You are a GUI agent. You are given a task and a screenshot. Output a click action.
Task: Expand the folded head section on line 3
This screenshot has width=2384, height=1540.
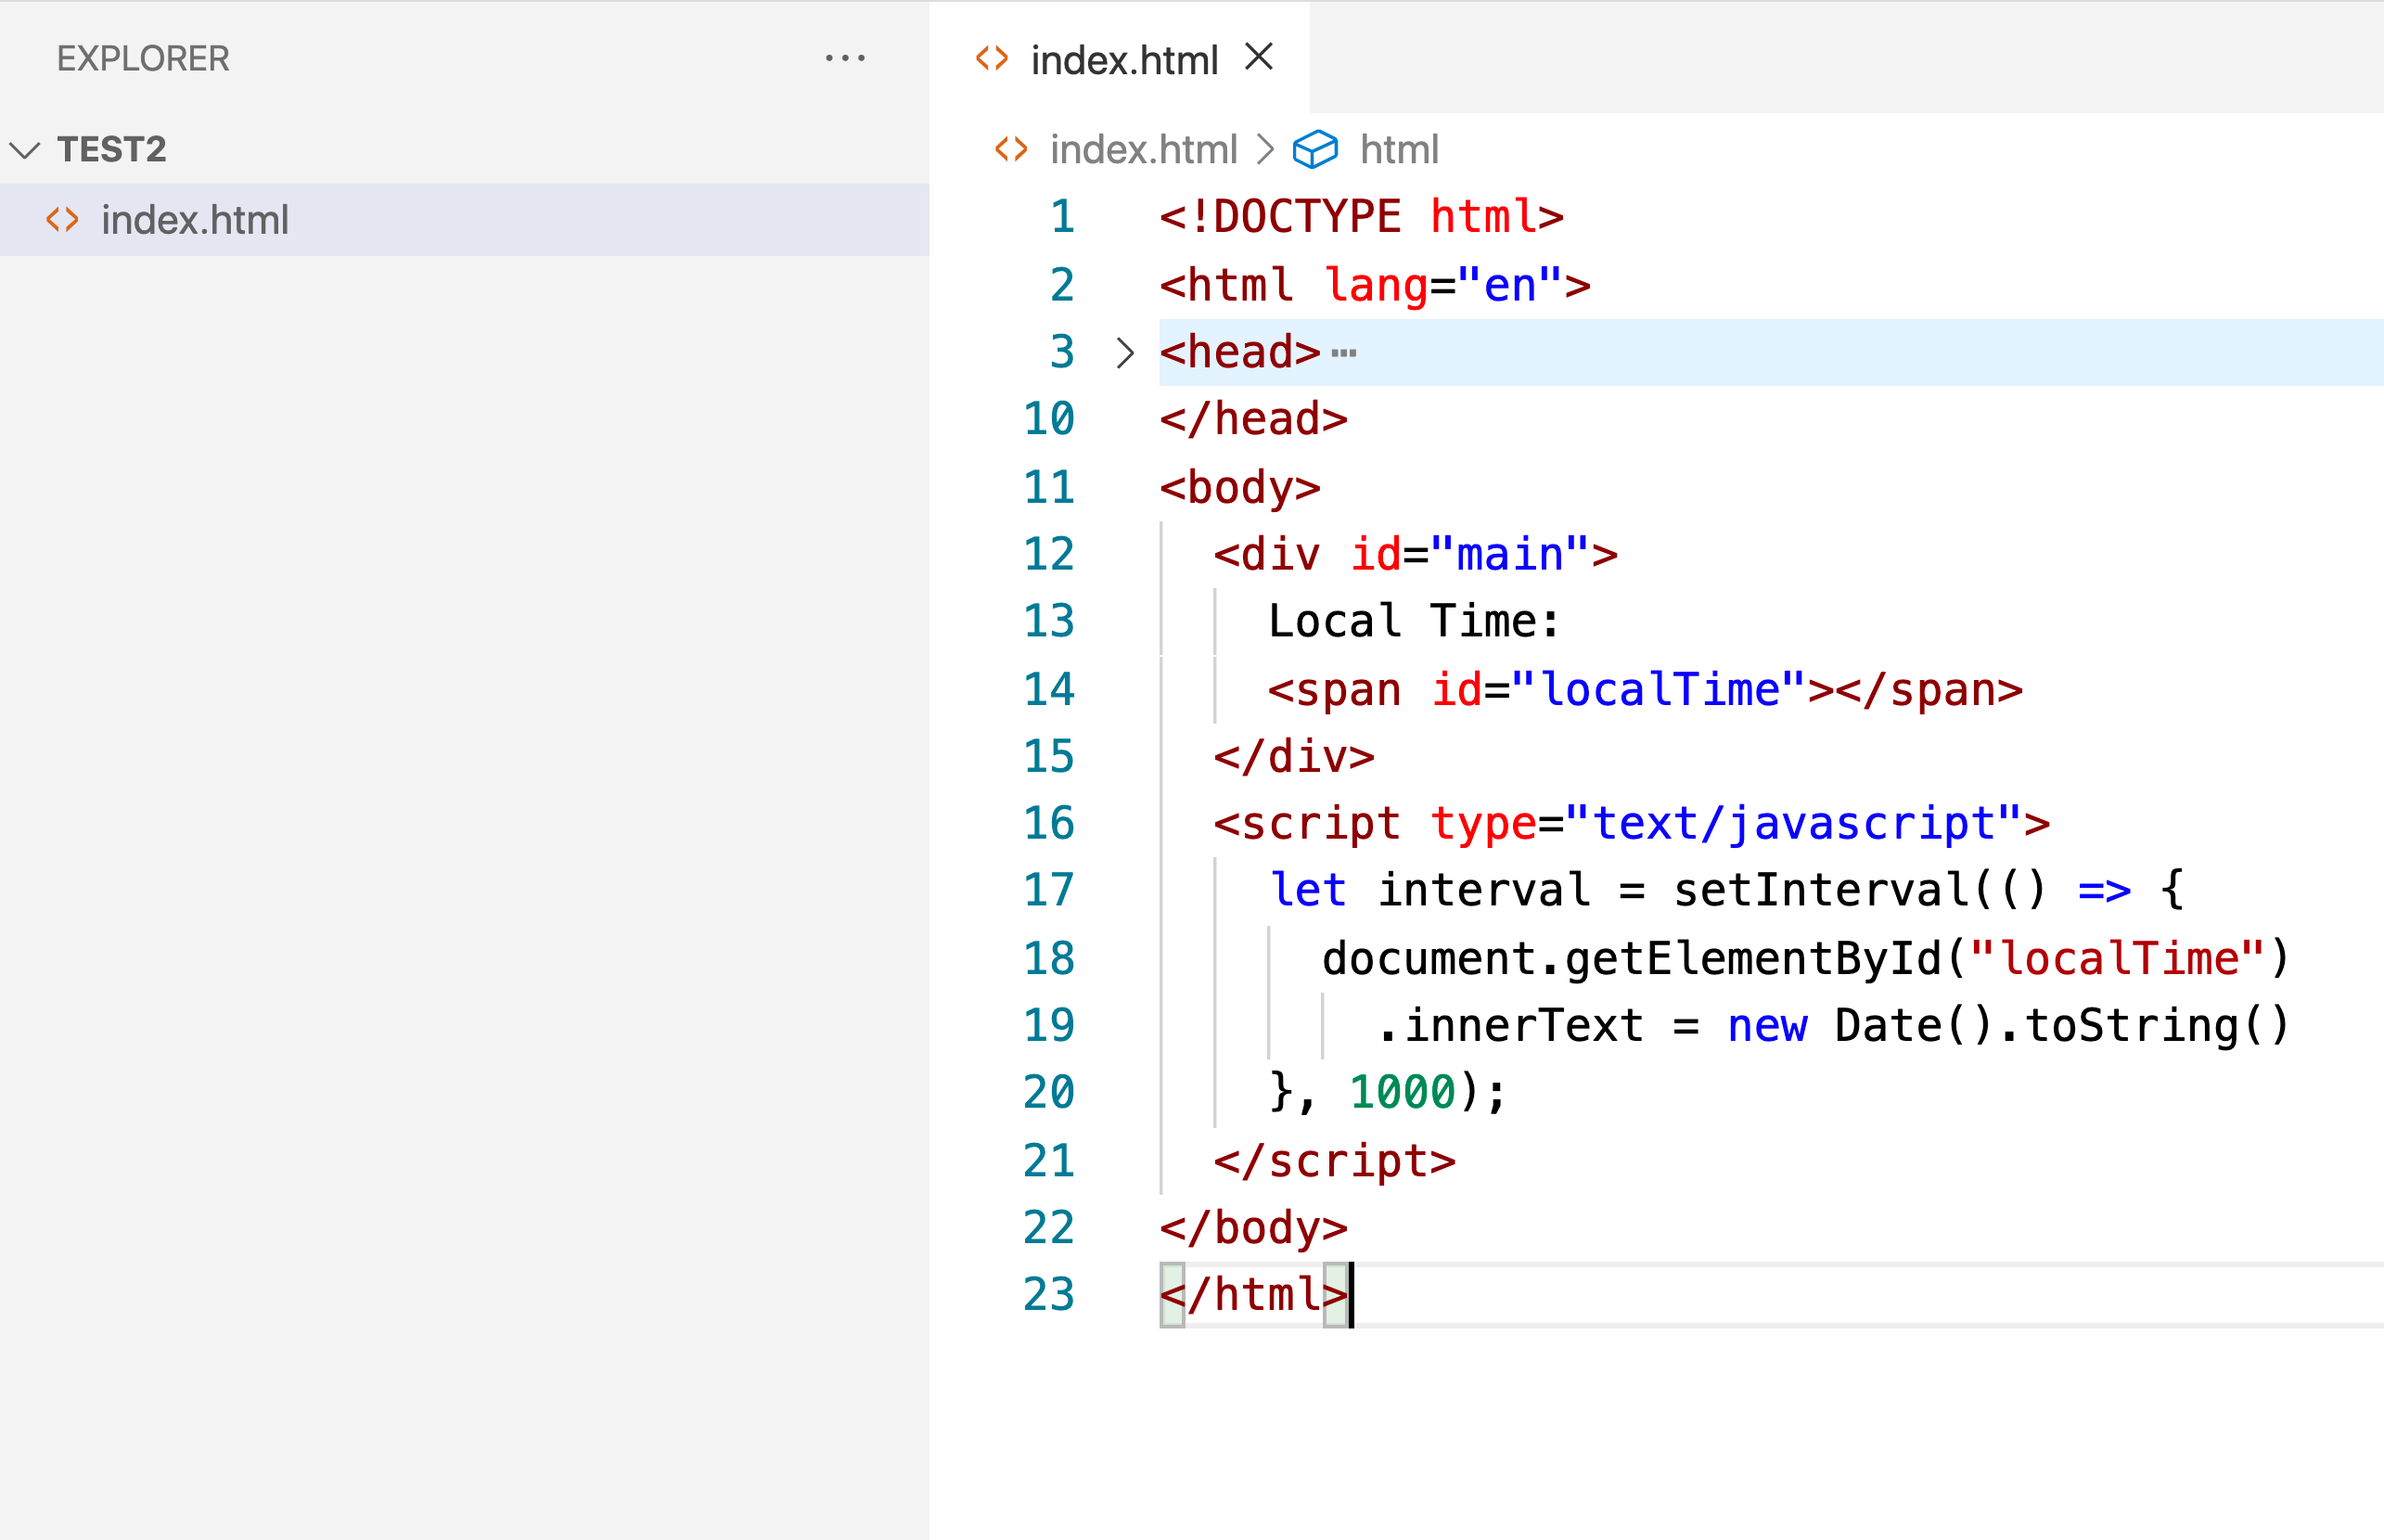1125,353
